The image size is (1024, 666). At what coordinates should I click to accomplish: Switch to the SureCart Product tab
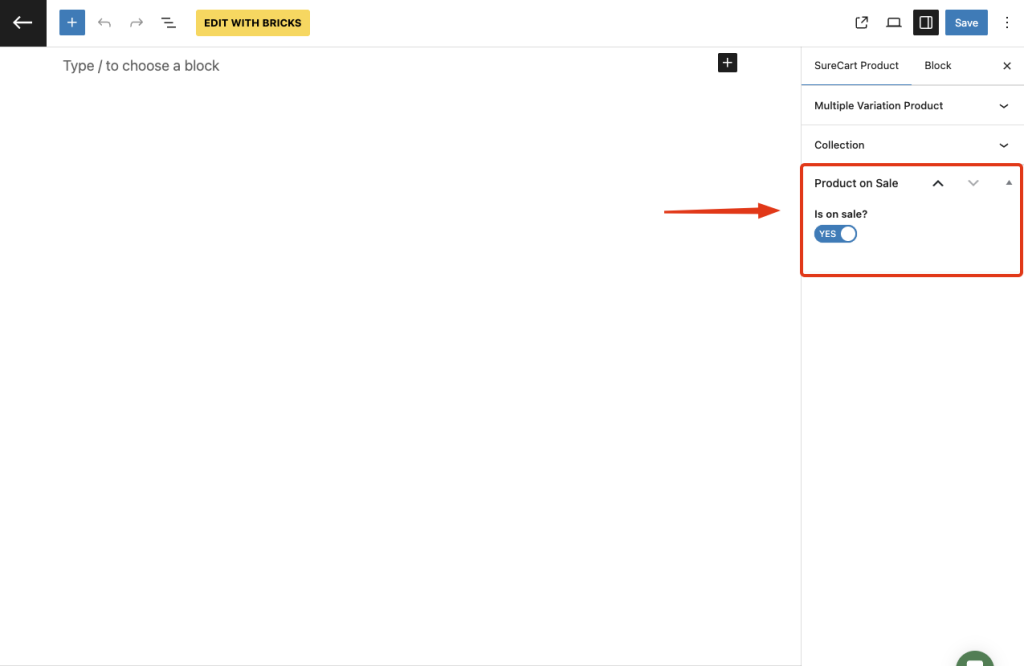[856, 66]
